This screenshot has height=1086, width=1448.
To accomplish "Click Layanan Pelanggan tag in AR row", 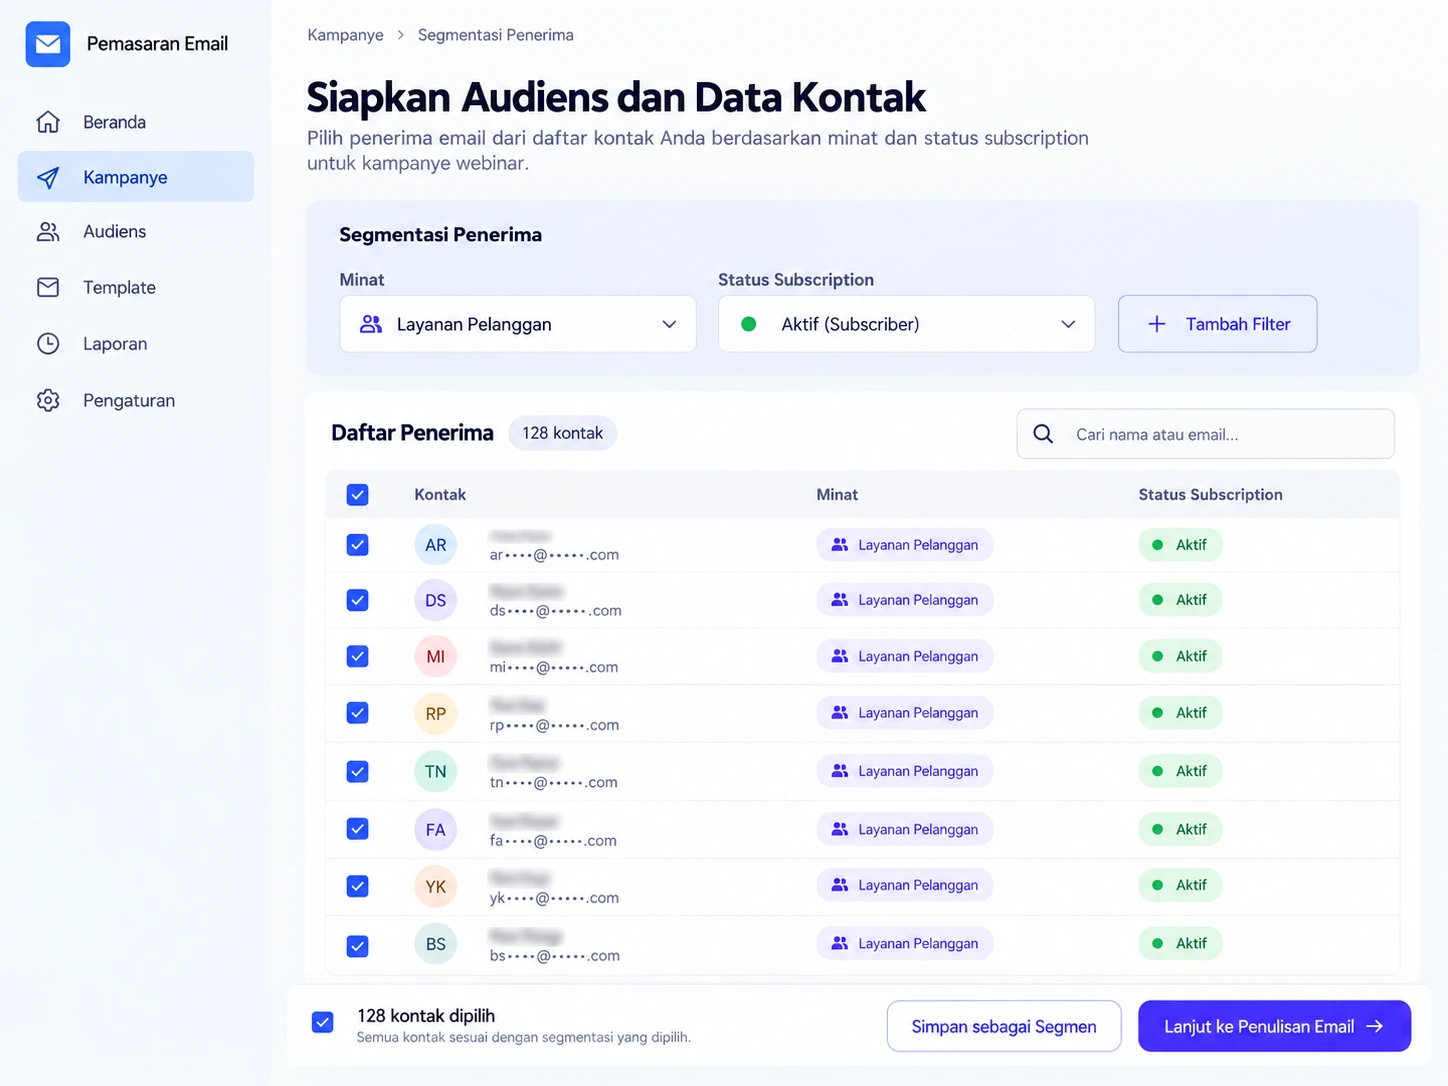I will point(905,545).
